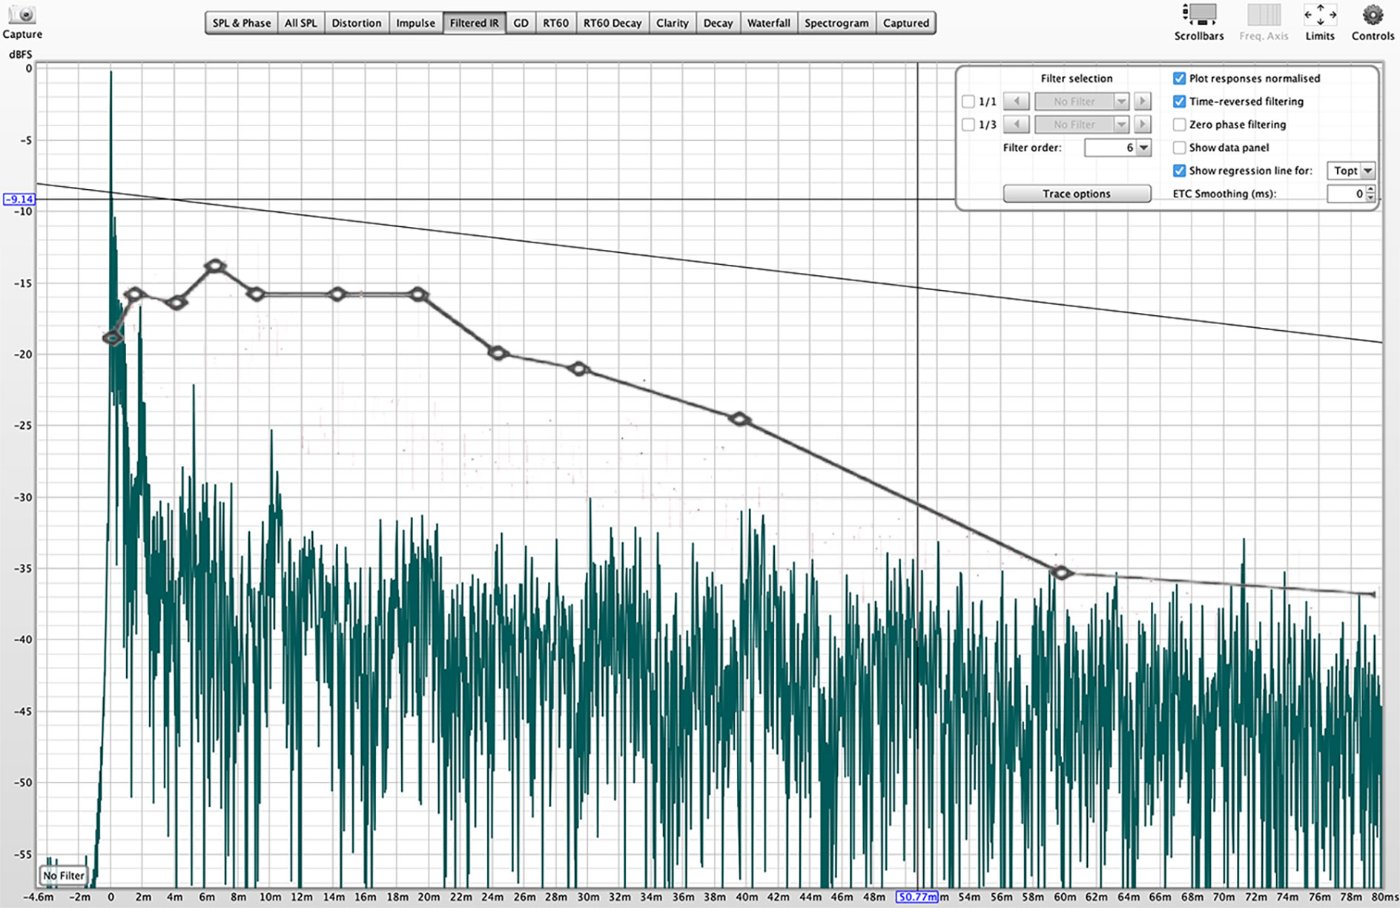1400x908 pixels.
Task: Click the Trace options button
Action: (x=1076, y=194)
